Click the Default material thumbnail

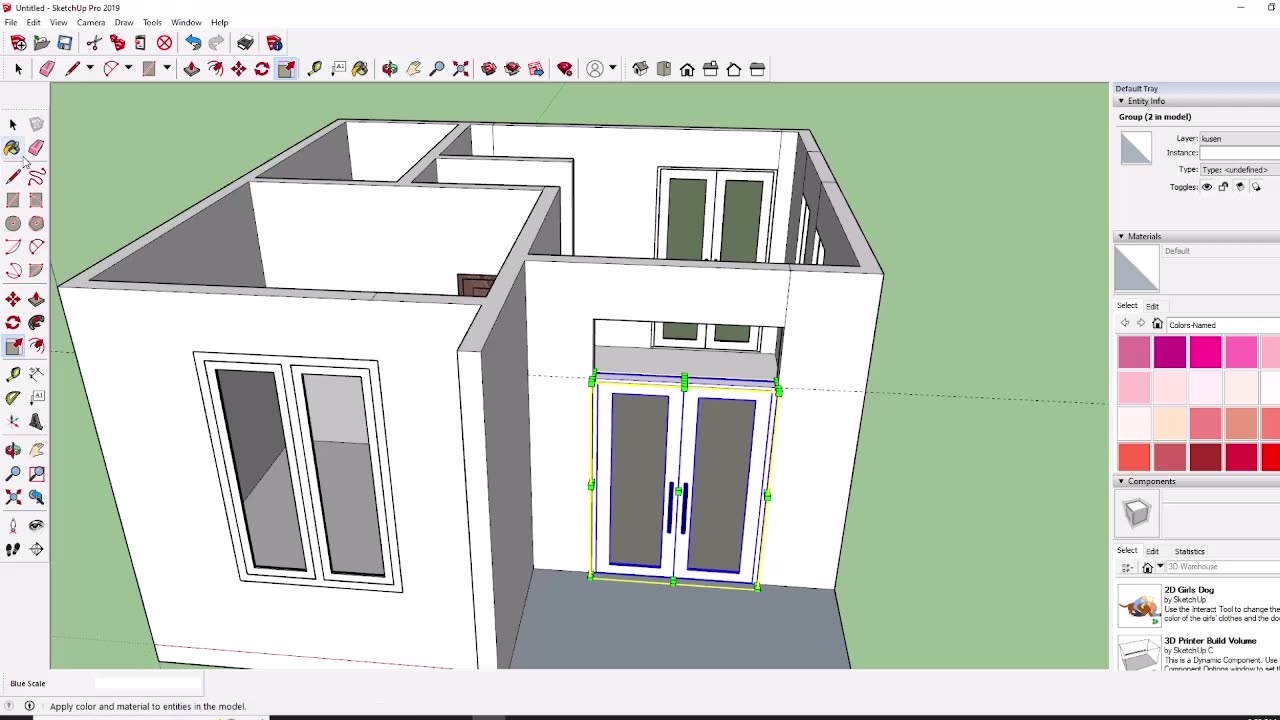[1136, 267]
